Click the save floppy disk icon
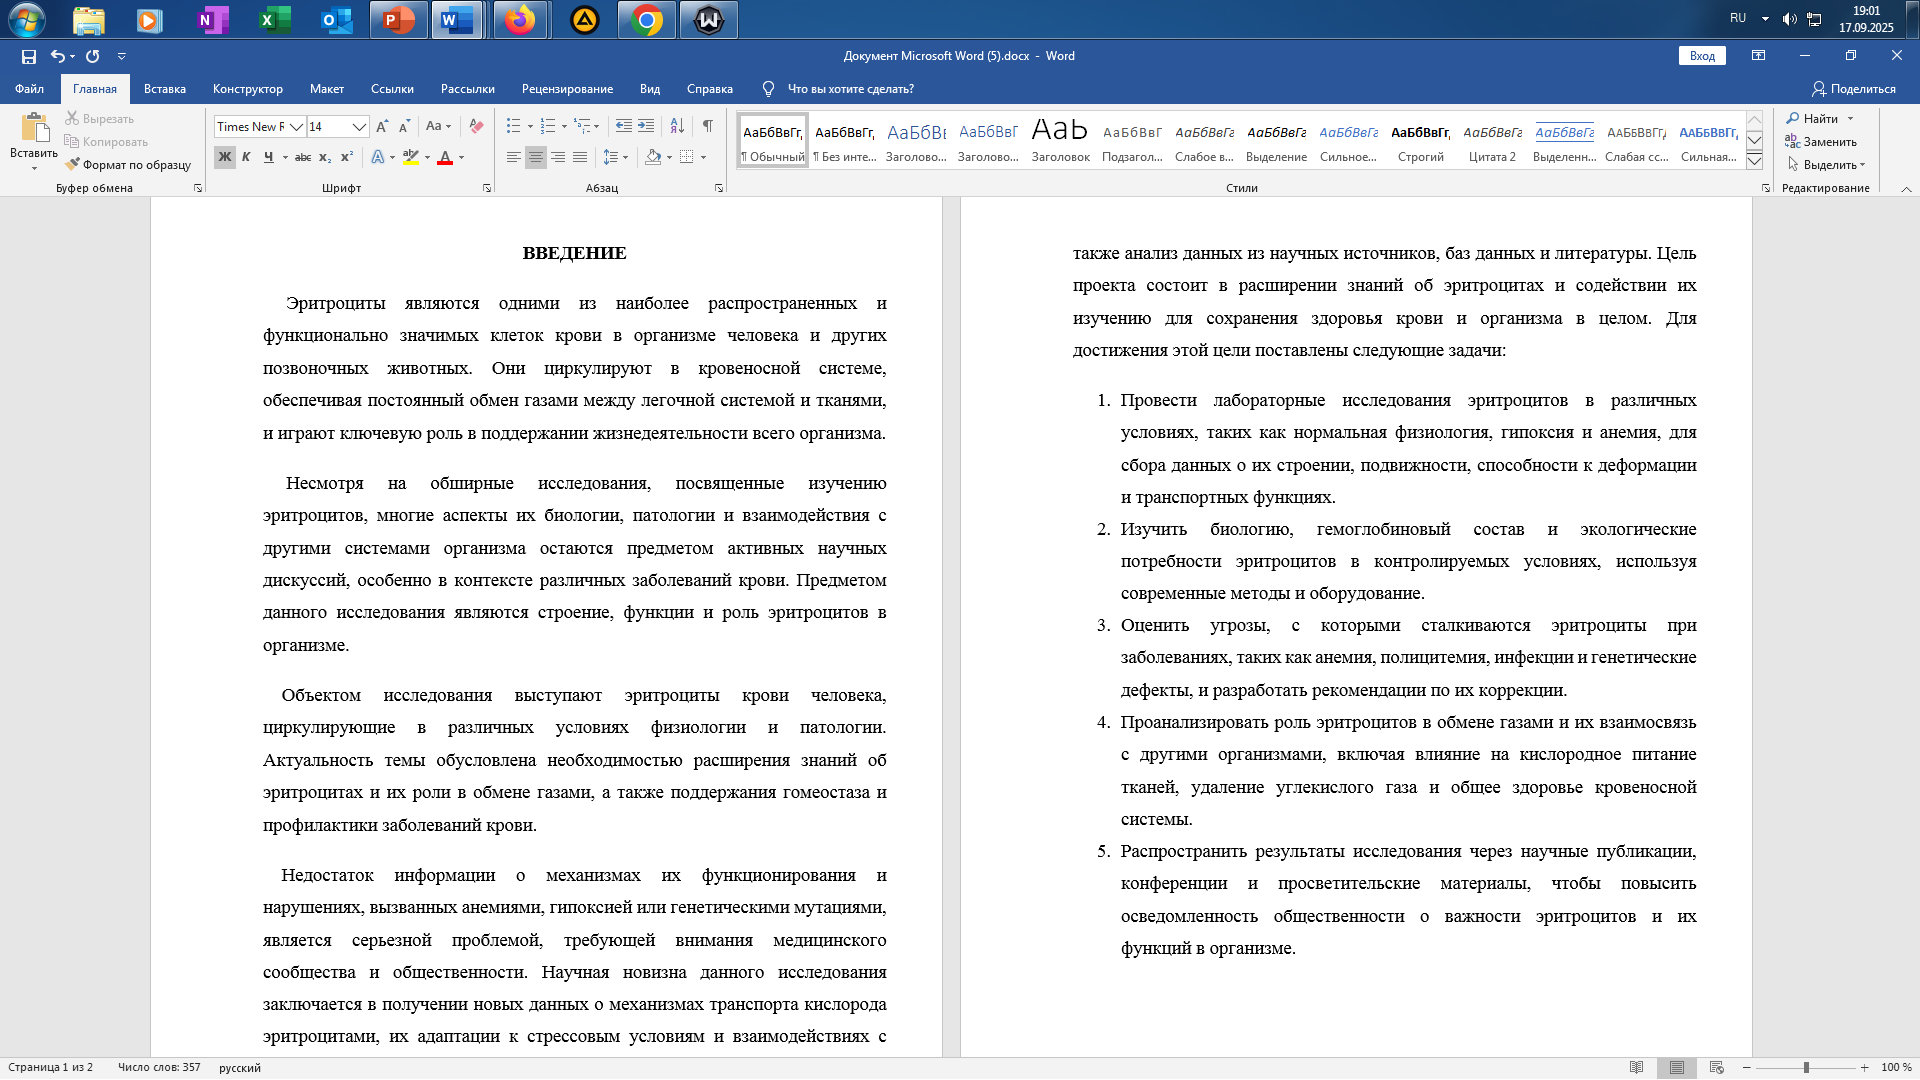Image resolution: width=1920 pixels, height=1080 pixels. point(29,56)
